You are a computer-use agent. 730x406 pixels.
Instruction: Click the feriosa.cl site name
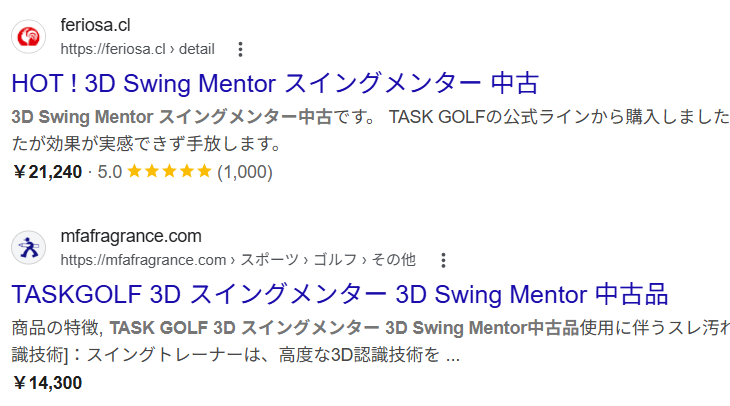coord(95,25)
